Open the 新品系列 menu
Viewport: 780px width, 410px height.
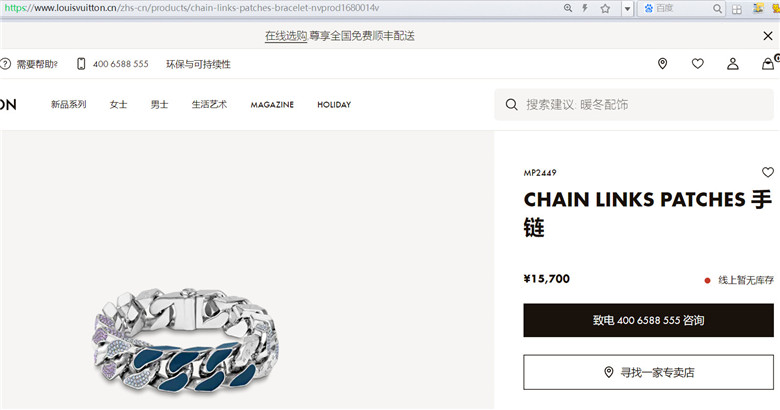pyautogui.click(x=69, y=104)
